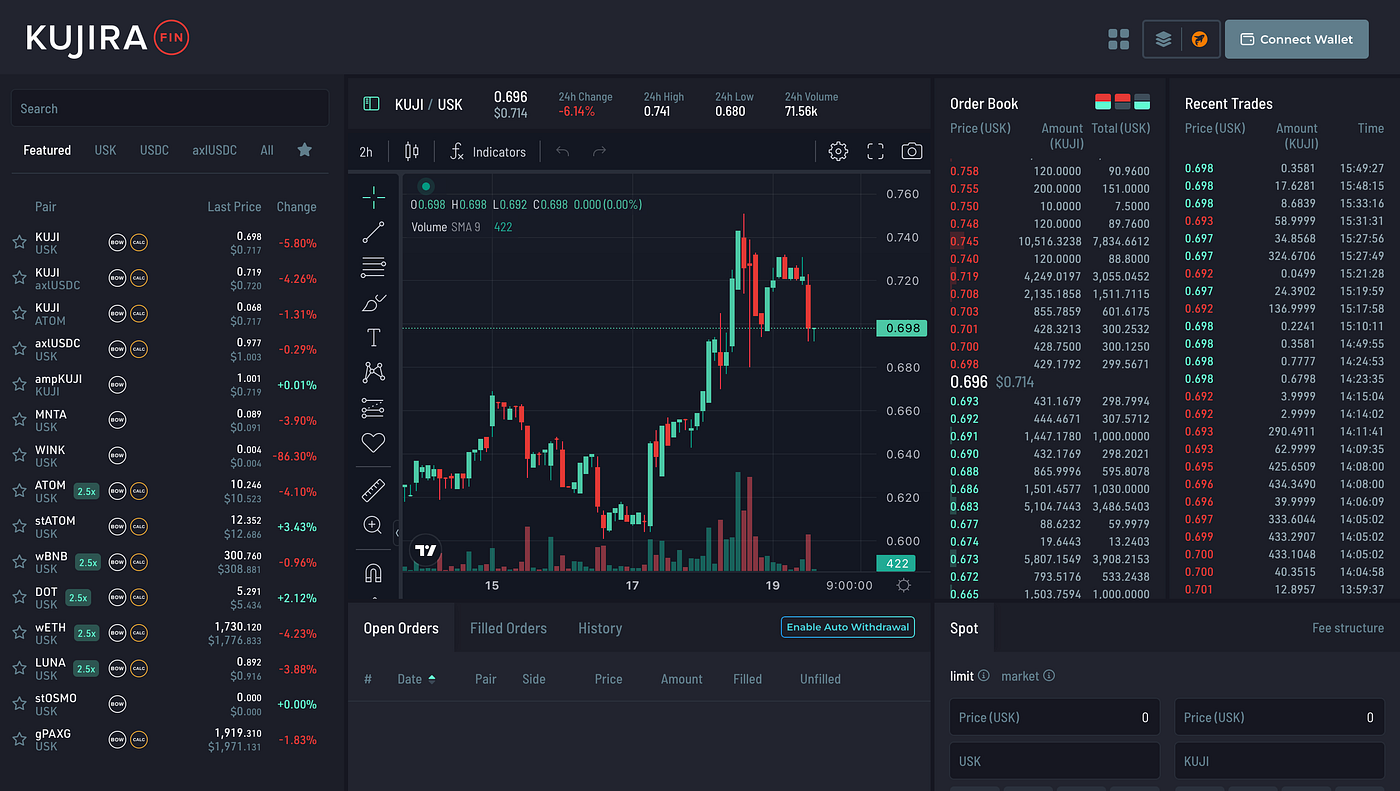The width and height of the screenshot is (1400, 791).
Task: Click the Connect Wallet button
Action: (x=1296, y=39)
